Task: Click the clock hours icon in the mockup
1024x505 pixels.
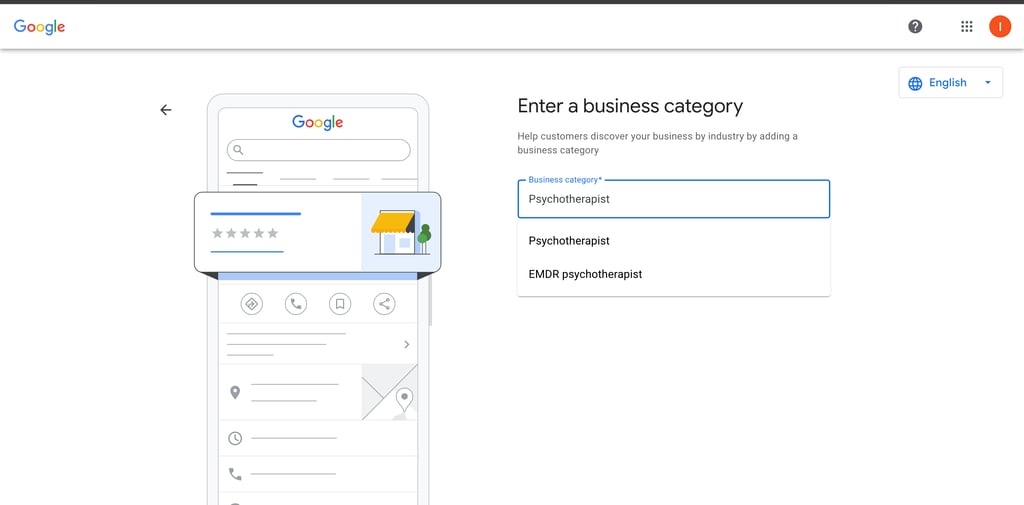Action: click(235, 438)
